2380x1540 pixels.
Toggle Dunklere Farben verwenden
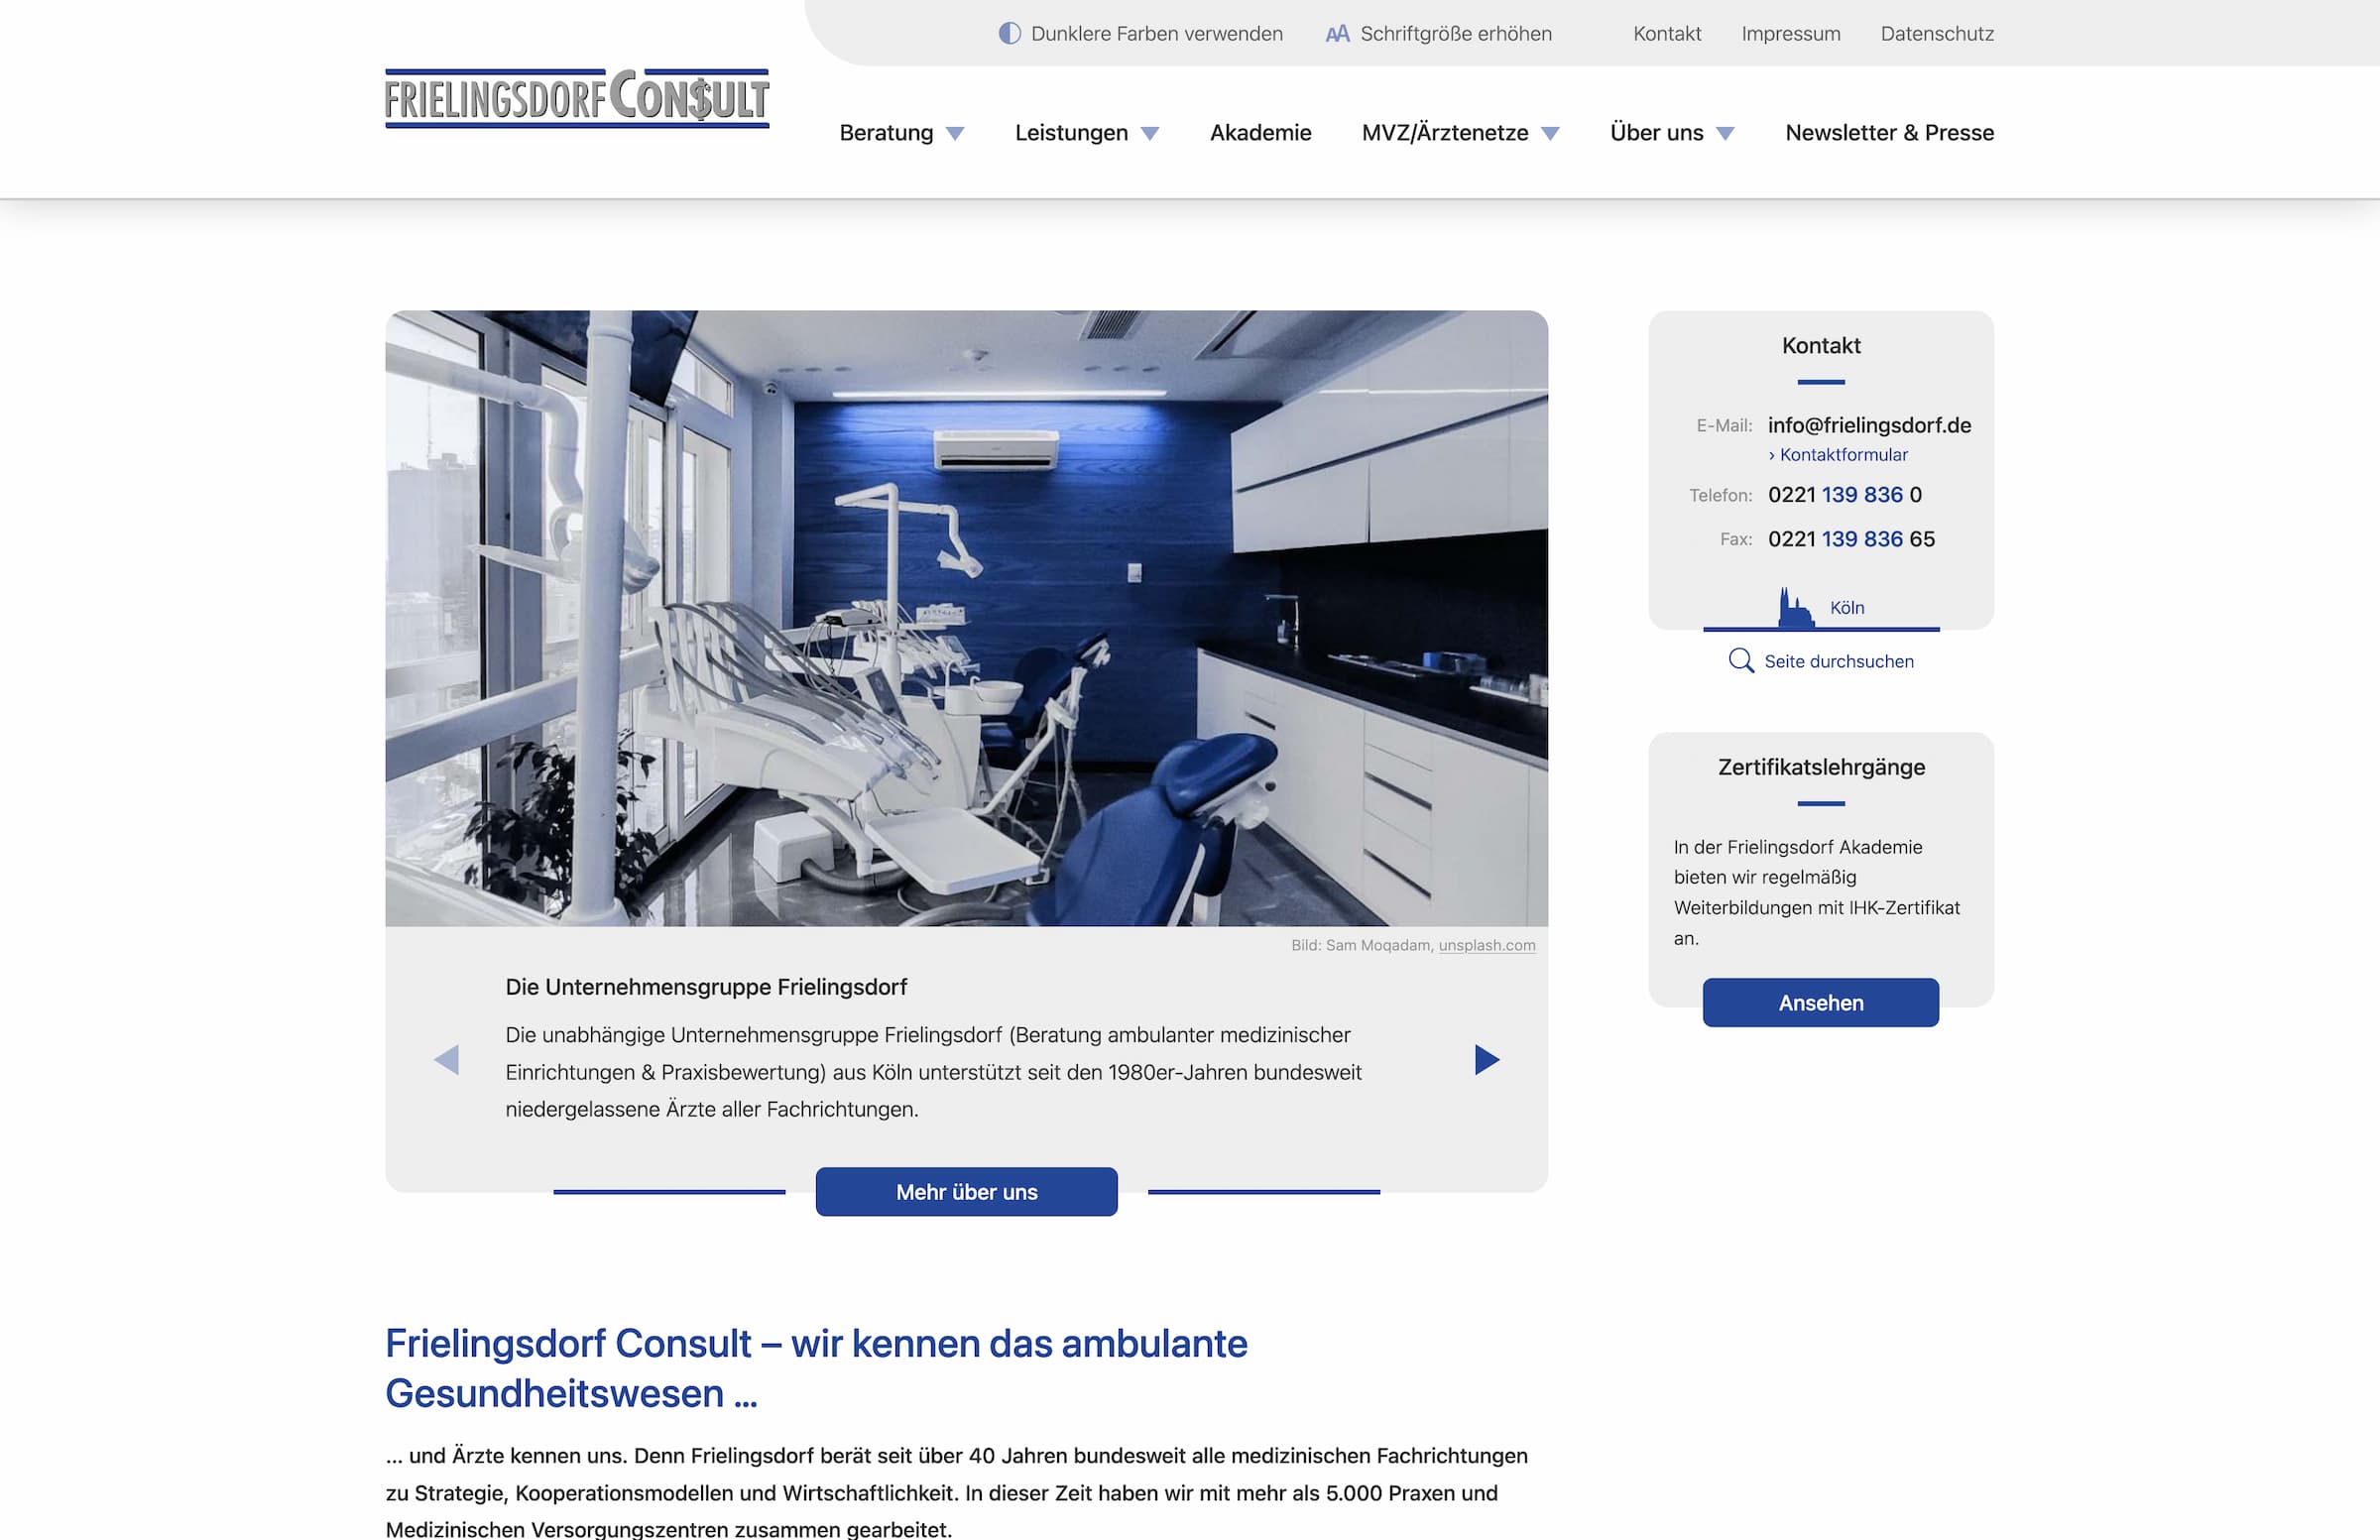click(x=1141, y=33)
